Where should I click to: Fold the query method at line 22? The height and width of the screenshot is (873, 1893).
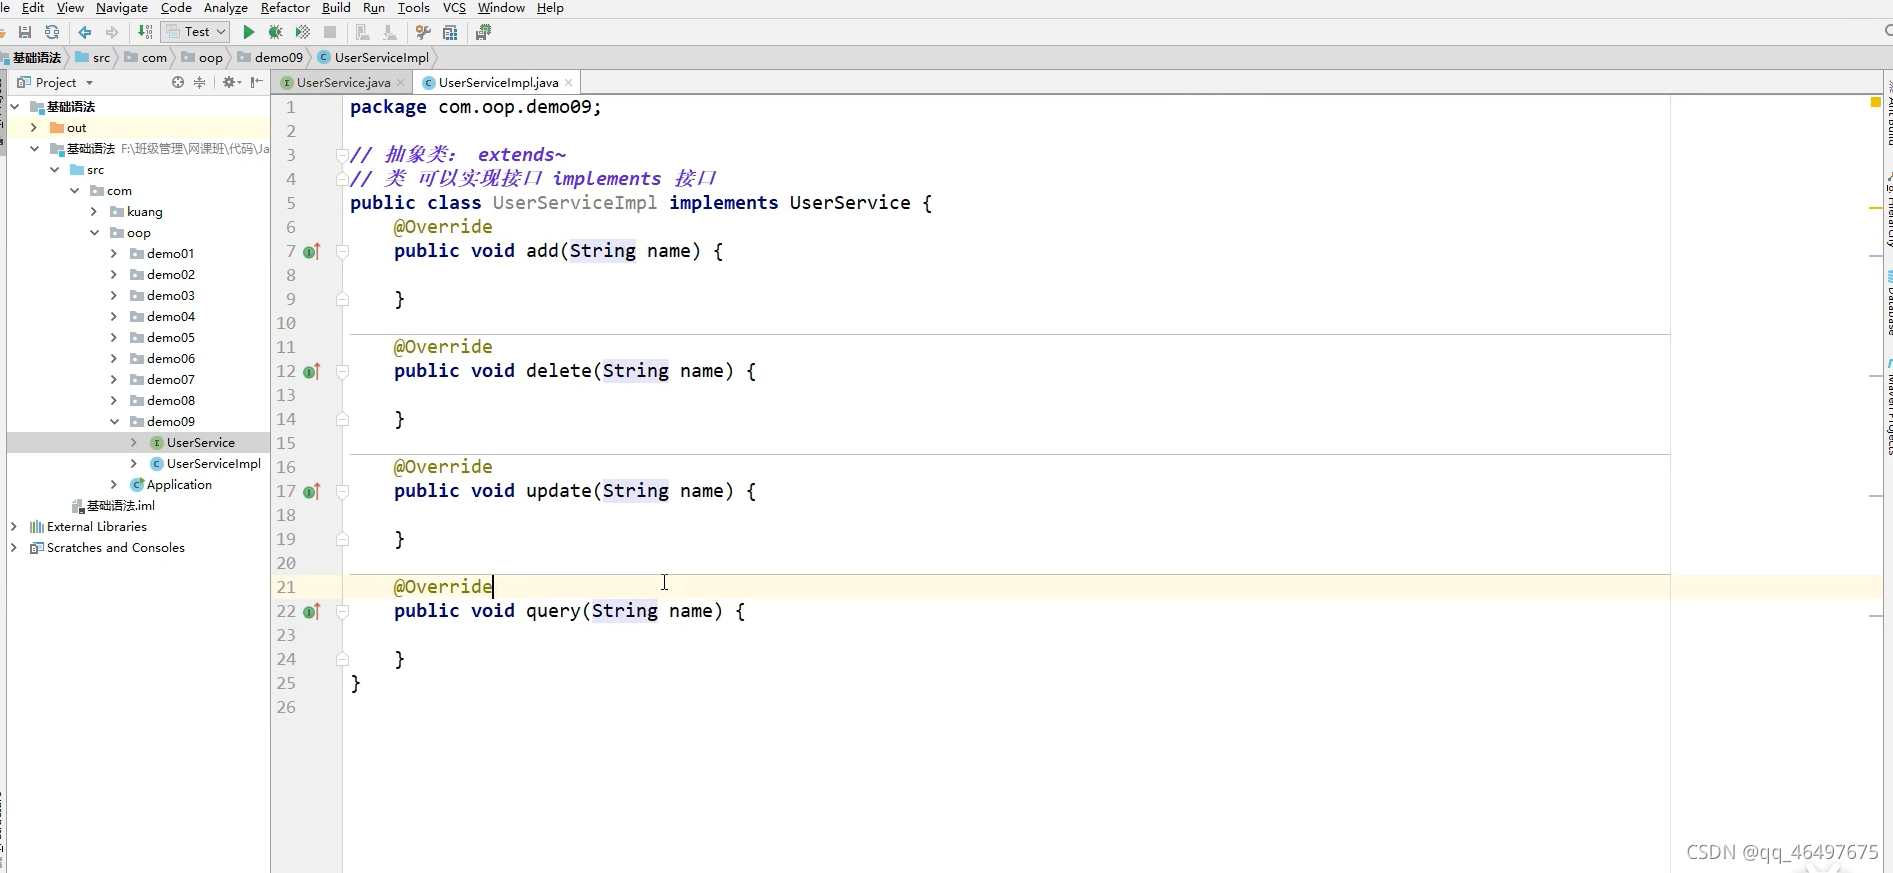coord(342,611)
